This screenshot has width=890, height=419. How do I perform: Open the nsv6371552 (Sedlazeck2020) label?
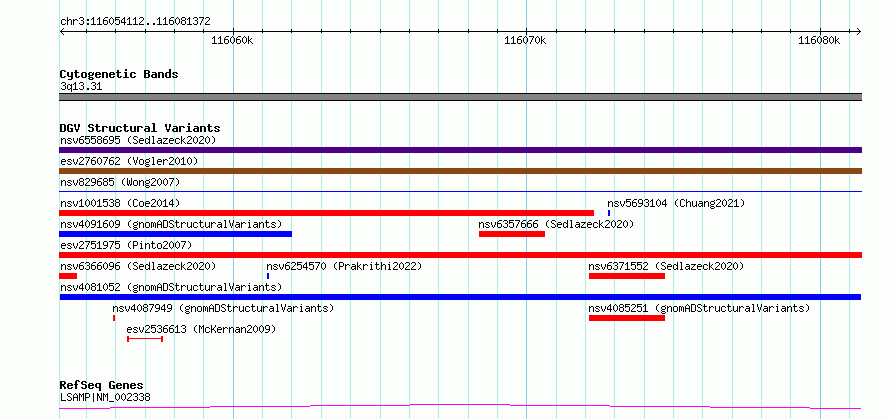point(666,266)
